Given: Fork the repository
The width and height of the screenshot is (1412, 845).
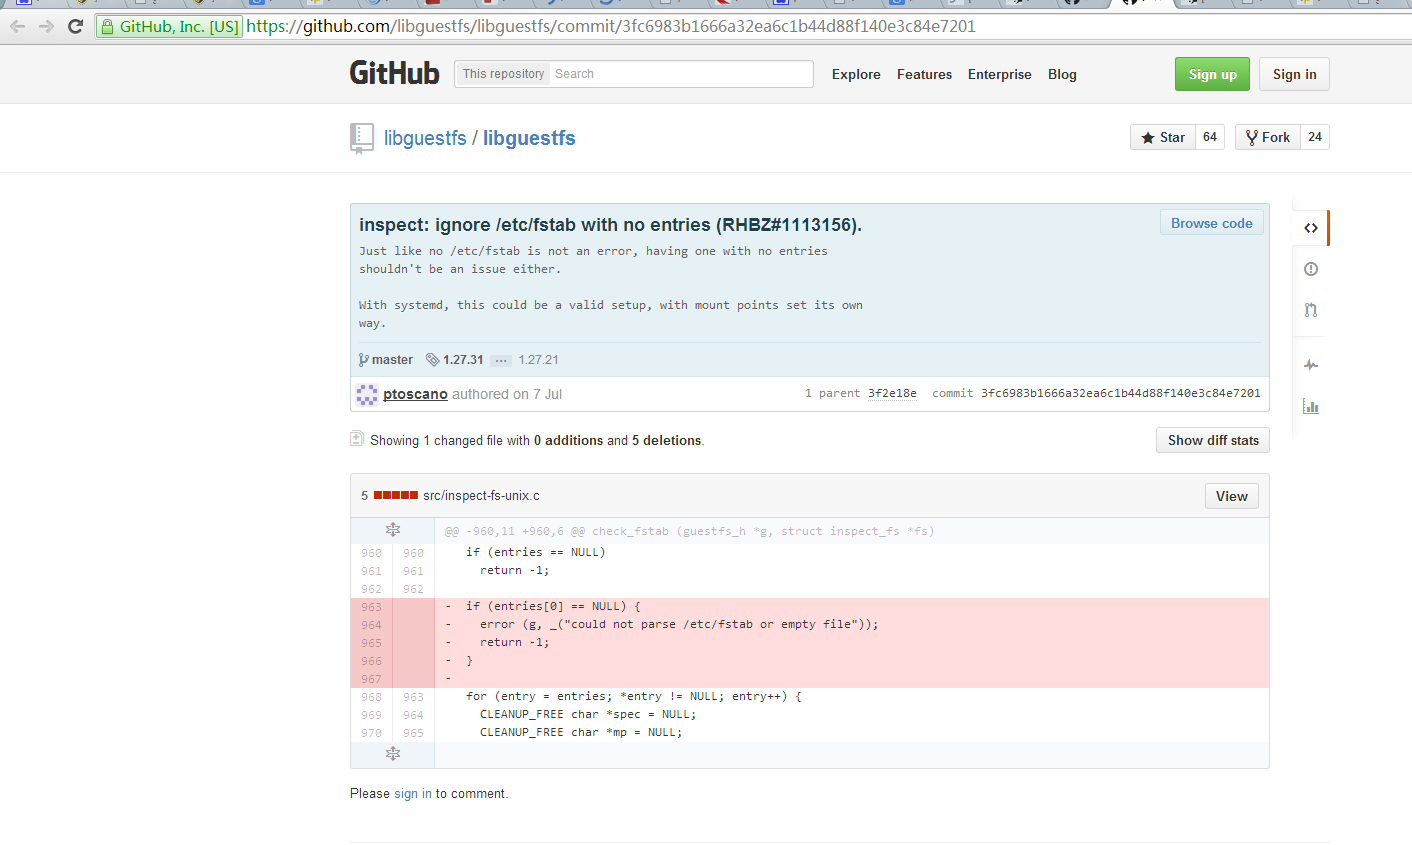Looking at the screenshot, I should [x=1267, y=137].
